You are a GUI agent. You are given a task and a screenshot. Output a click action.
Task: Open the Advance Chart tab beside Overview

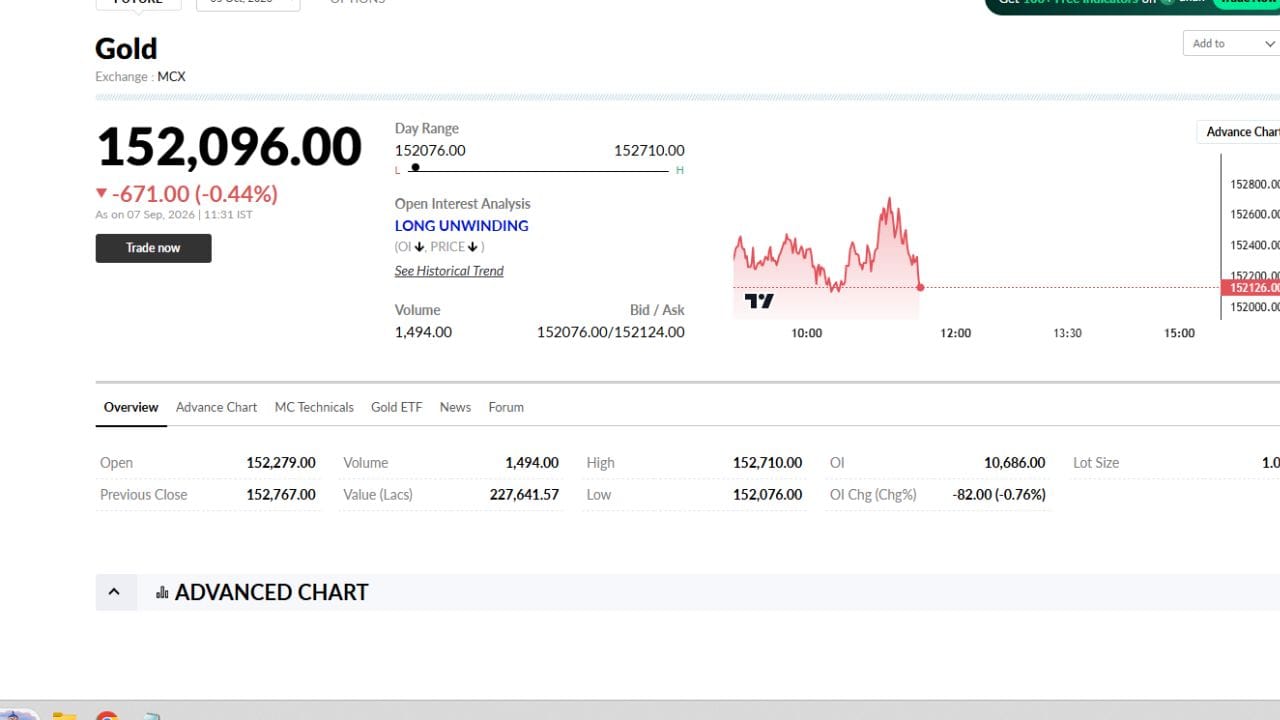(216, 407)
